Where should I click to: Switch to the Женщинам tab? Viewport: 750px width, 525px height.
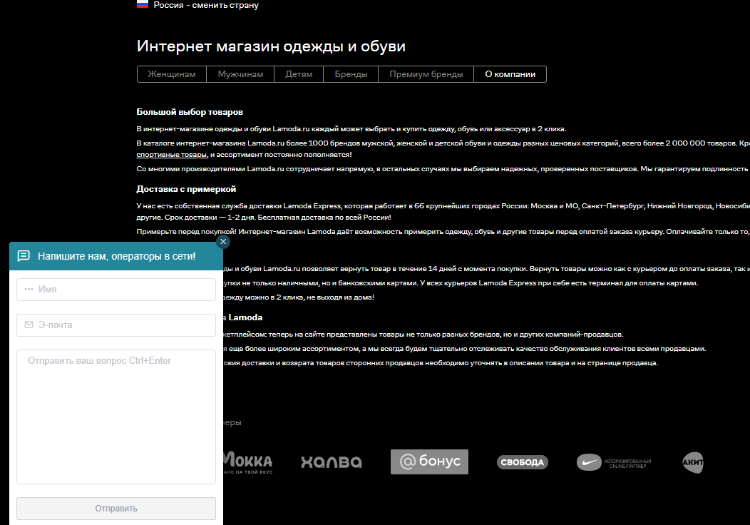[172, 74]
